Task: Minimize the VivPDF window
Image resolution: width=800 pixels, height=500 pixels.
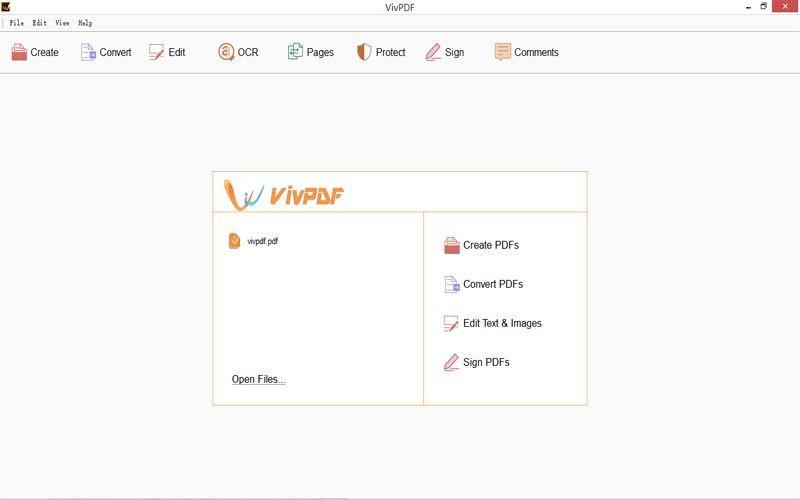Action: point(748,7)
